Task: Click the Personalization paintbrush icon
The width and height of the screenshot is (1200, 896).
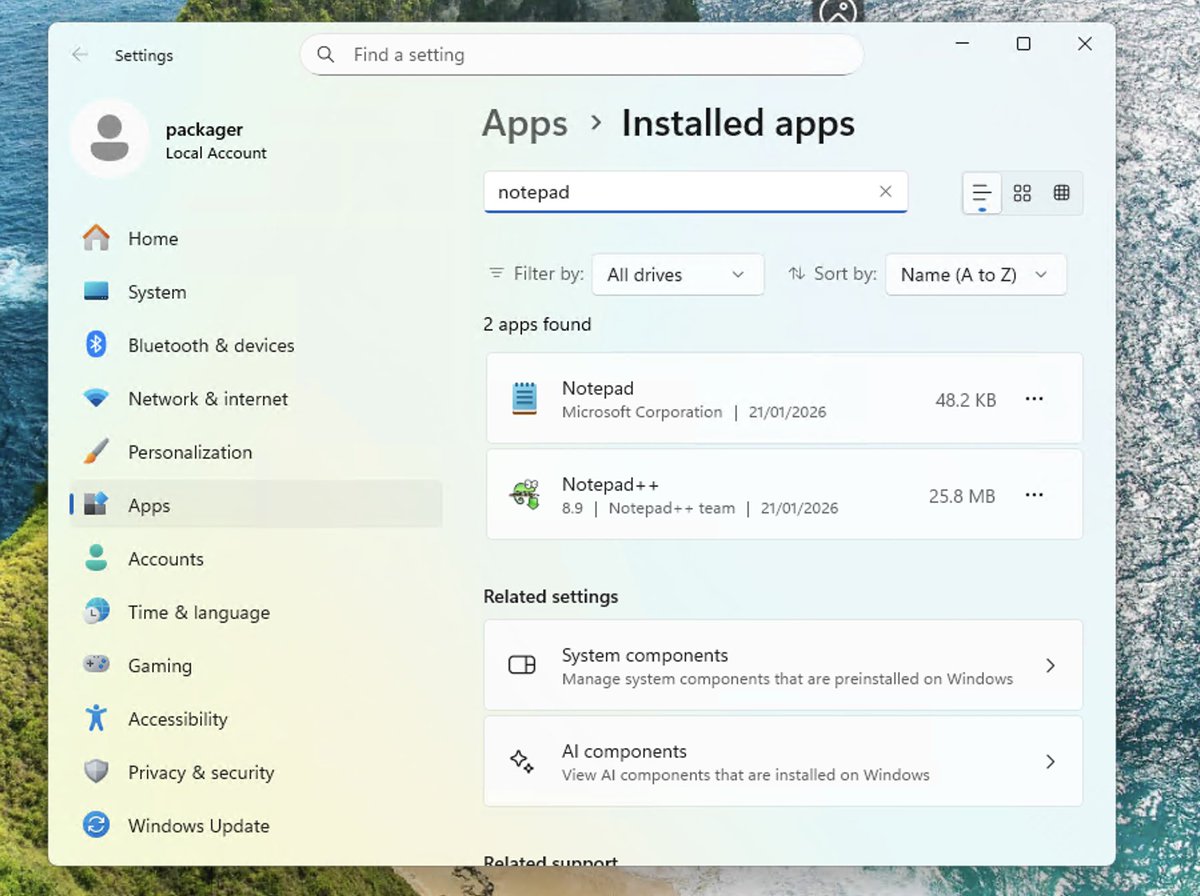Action: pyautogui.click(x=96, y=452)
